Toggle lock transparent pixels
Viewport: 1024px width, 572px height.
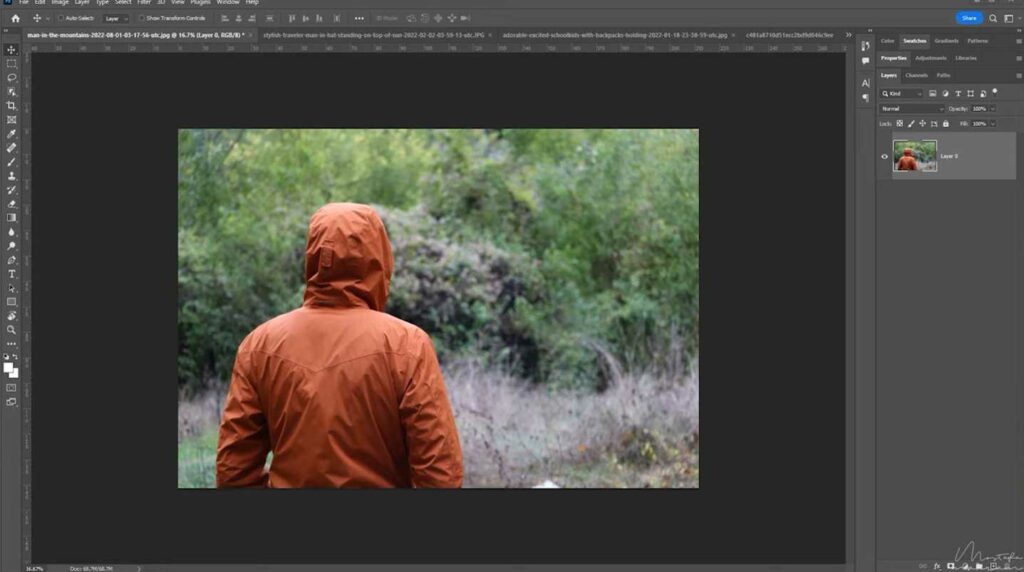tap(899, 123)
